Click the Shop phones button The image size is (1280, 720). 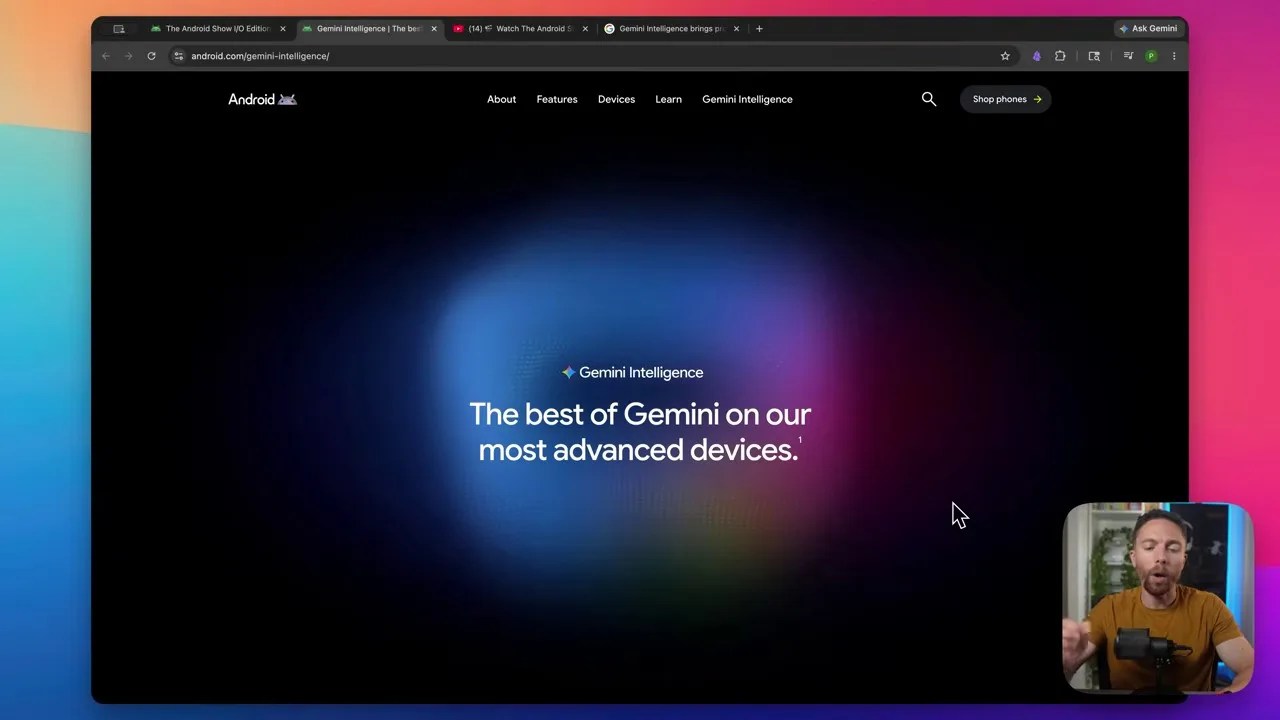pyautogui.click(x=1006, y=99)
